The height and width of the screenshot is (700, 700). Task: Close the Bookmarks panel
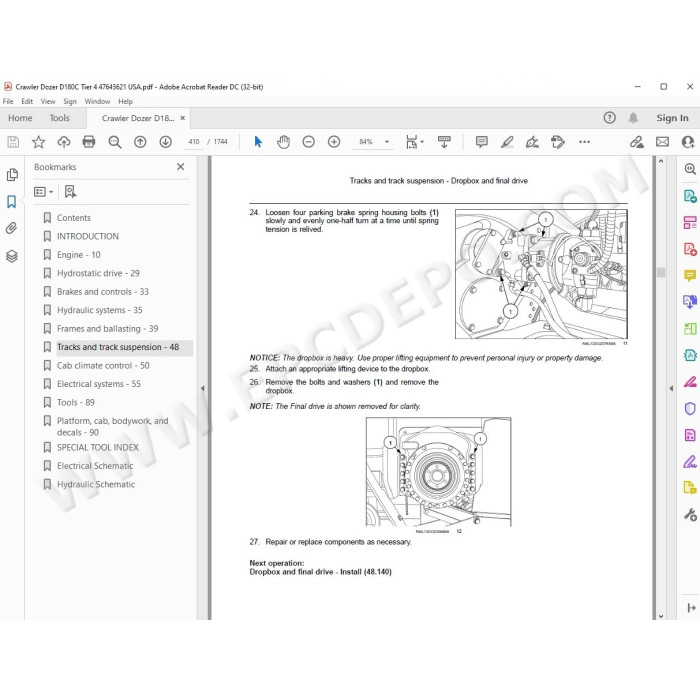pyautogui.click(x=180, y=167)
